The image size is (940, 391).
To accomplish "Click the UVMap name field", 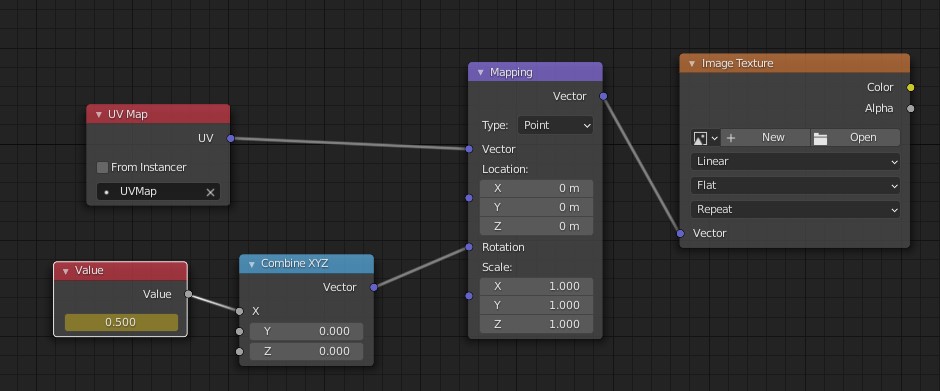I will [x=158, y=192].
